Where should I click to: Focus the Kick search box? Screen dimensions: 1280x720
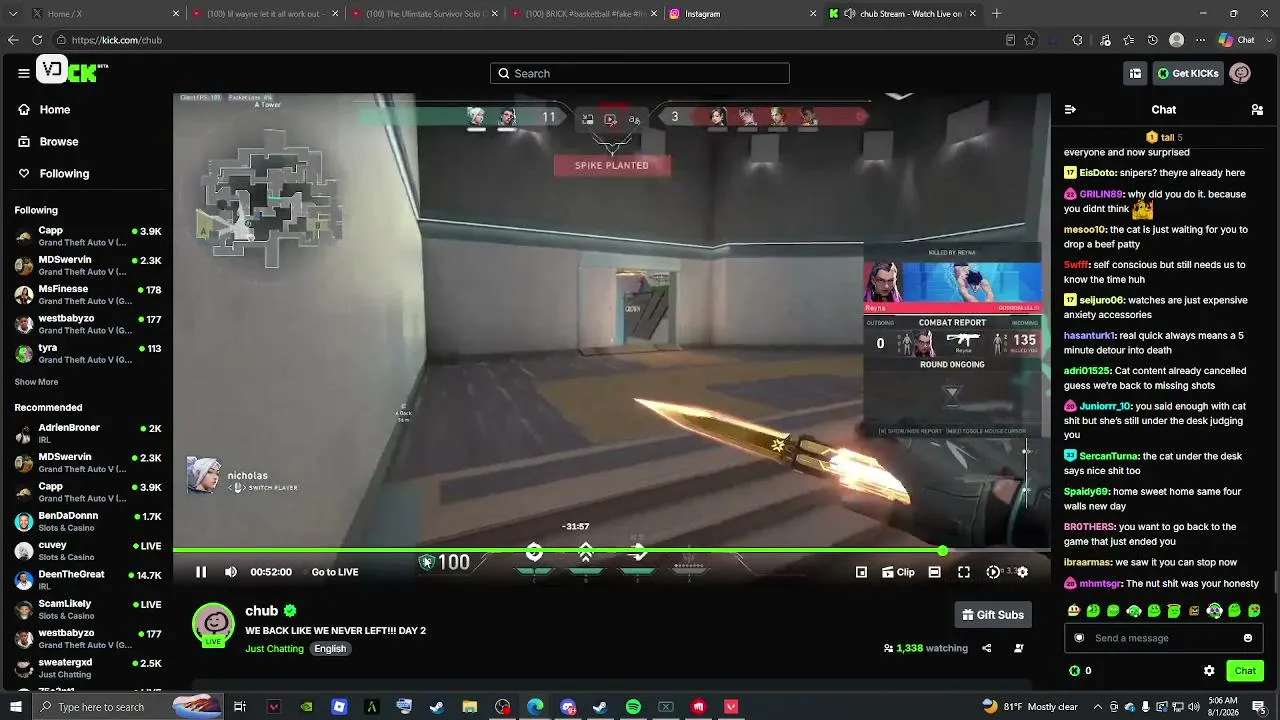(x=640, y=73)
